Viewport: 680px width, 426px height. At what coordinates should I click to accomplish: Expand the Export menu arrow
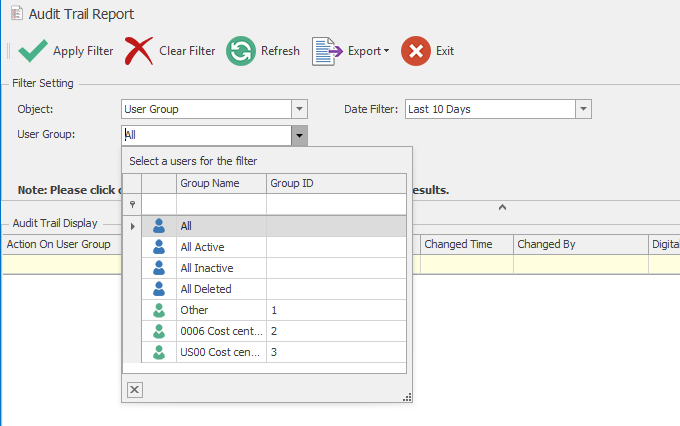click(386, 52)
